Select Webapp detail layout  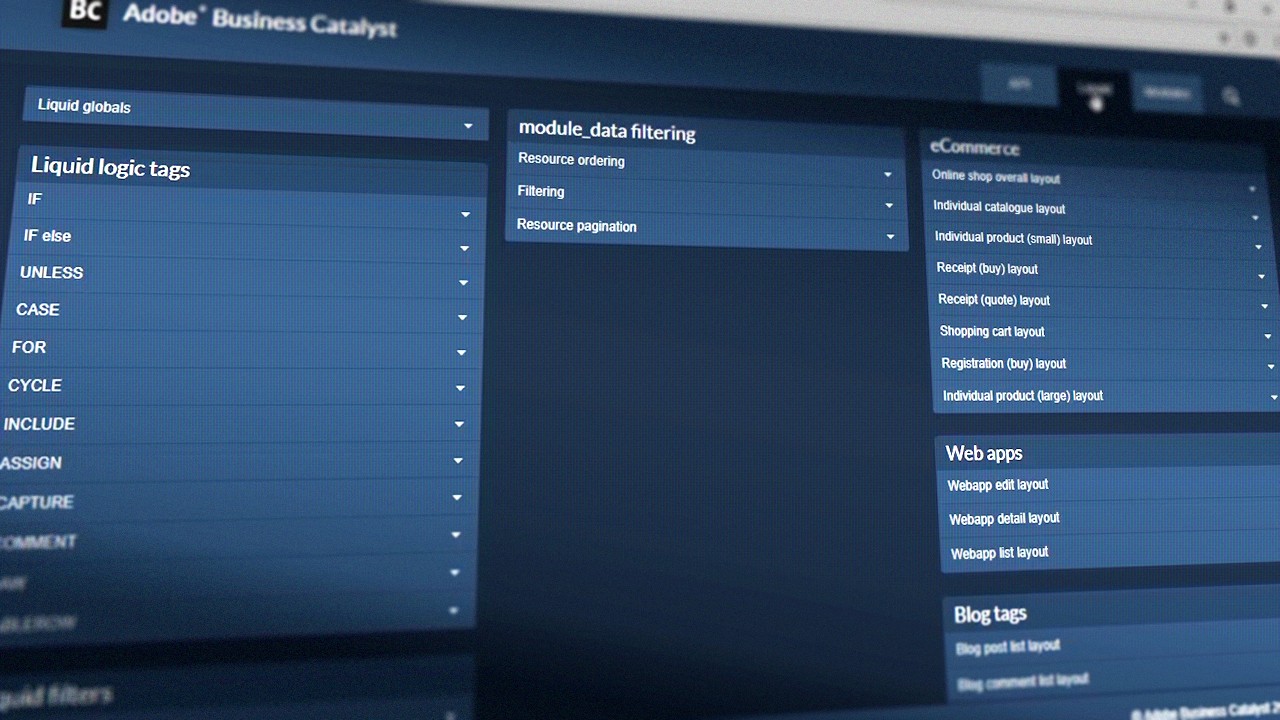tap(1004, 518)
